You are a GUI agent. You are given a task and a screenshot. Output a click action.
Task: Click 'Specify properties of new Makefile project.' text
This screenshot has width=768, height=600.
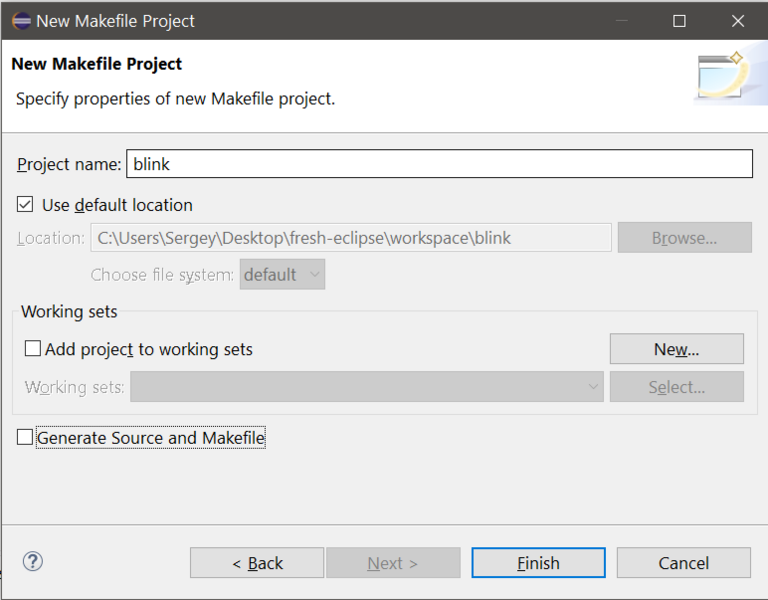(x=175, y=99)
